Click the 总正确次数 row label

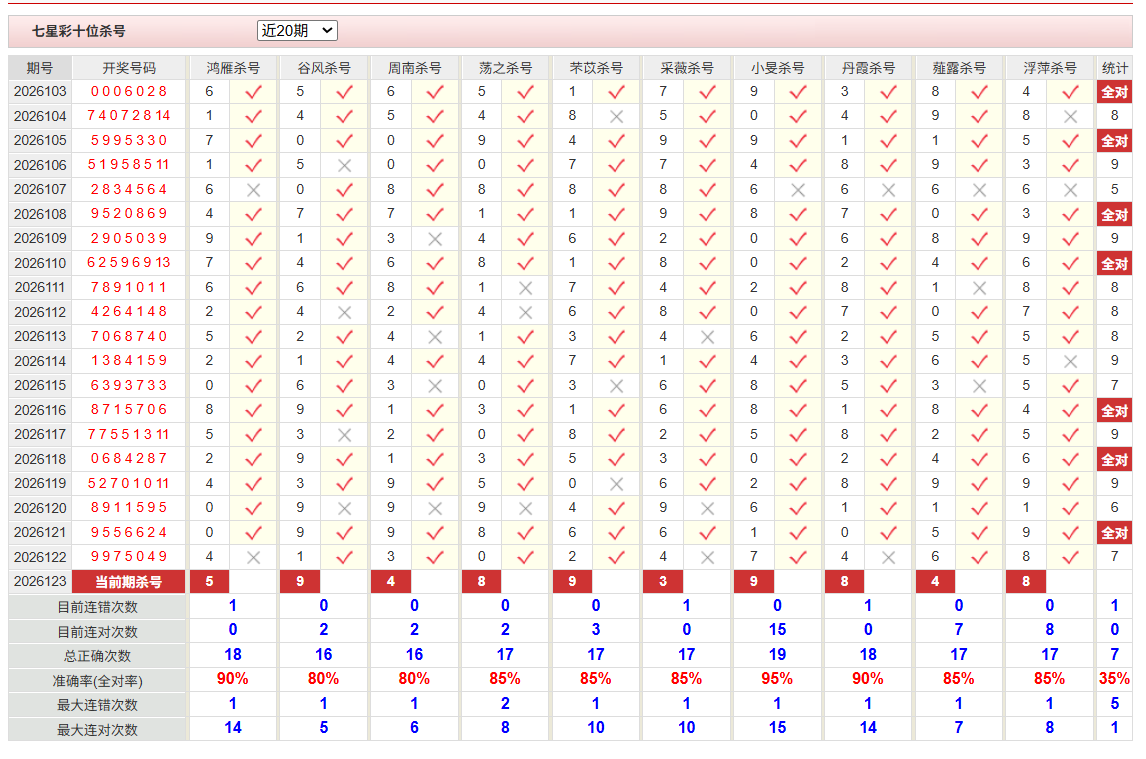[x=97, y=656]
